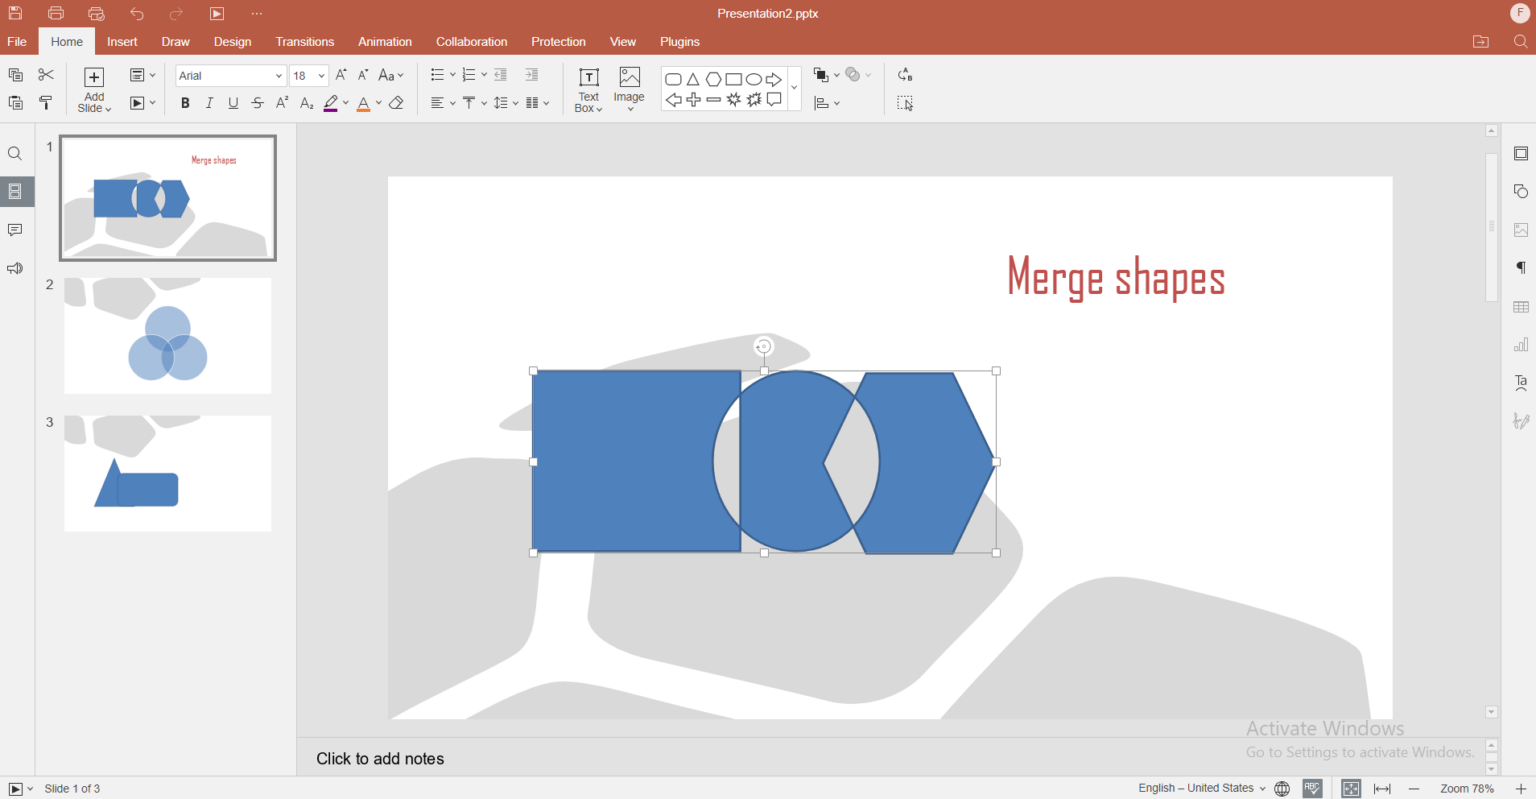This screenshot has height=799, width=1536.
Task: Decrease indent
Action: coord(501,75)
